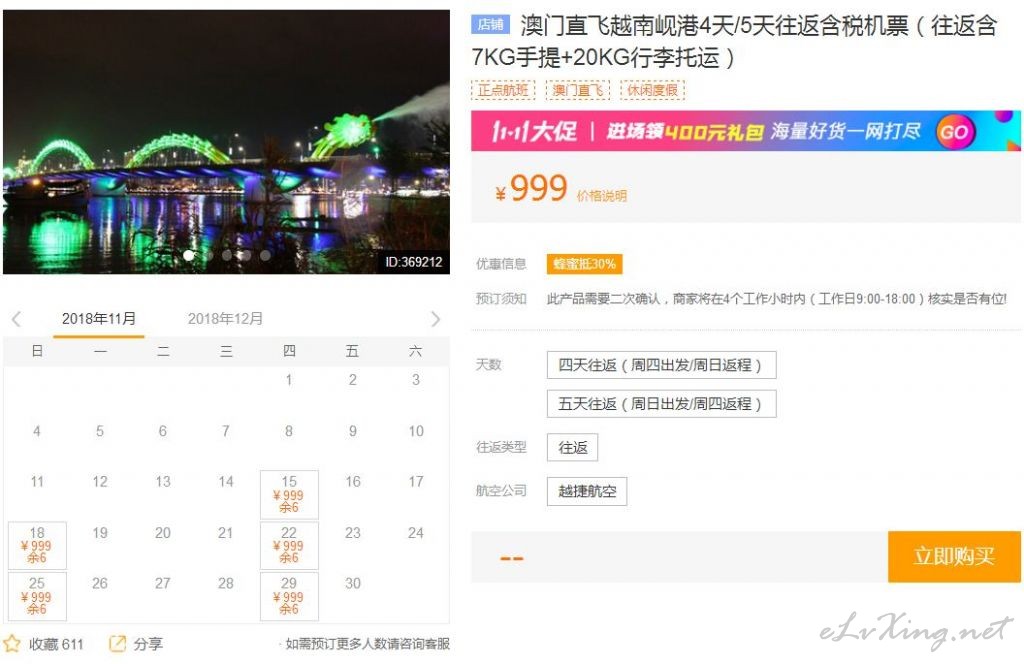The image size is (1024, 664).
Task: Click the 分享 share label
Action: (x=148, y=644)
